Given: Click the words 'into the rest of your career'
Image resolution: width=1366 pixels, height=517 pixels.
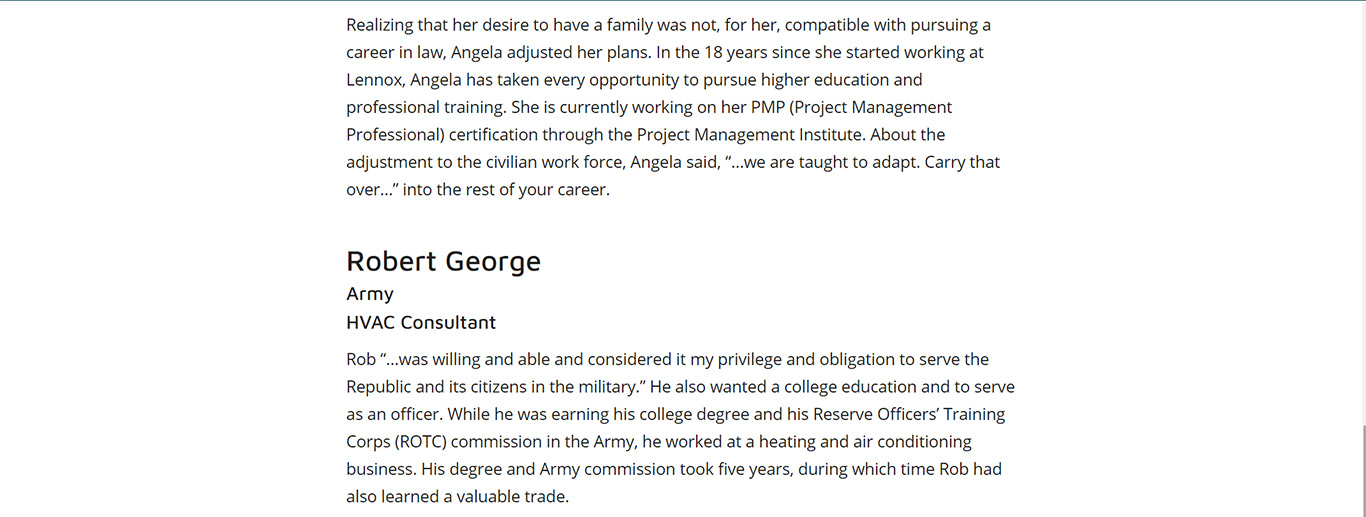Looking at the screenshot, I should [x=506, y=189].
